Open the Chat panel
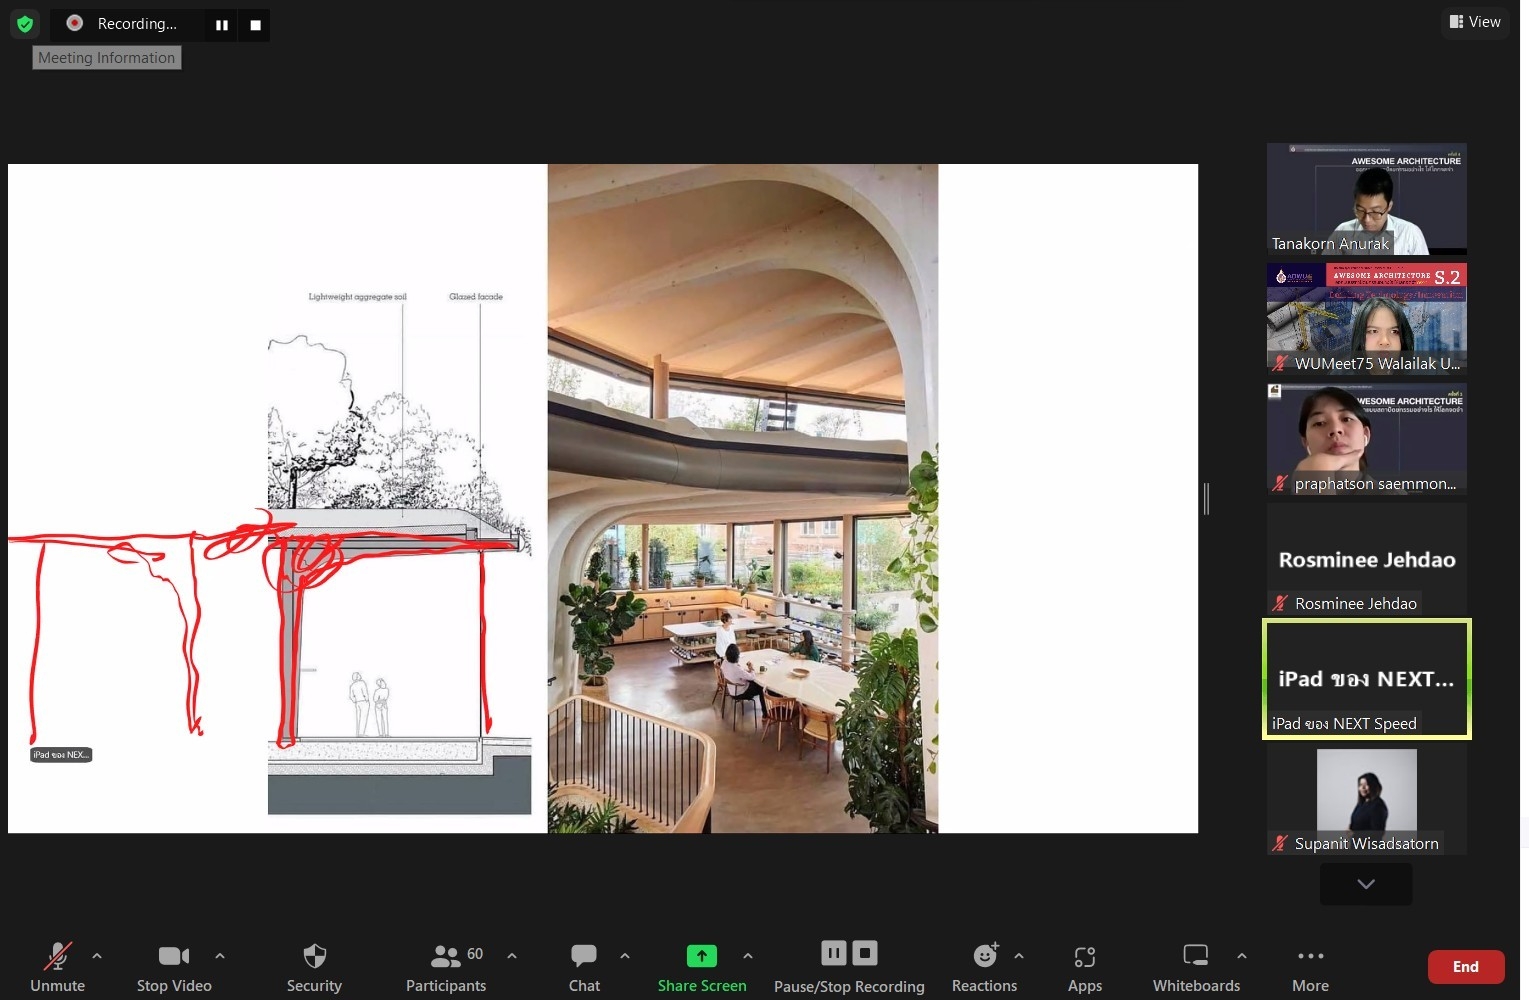The height and width of the screenshot is (1000, 1529). click(x=584, y=957)
